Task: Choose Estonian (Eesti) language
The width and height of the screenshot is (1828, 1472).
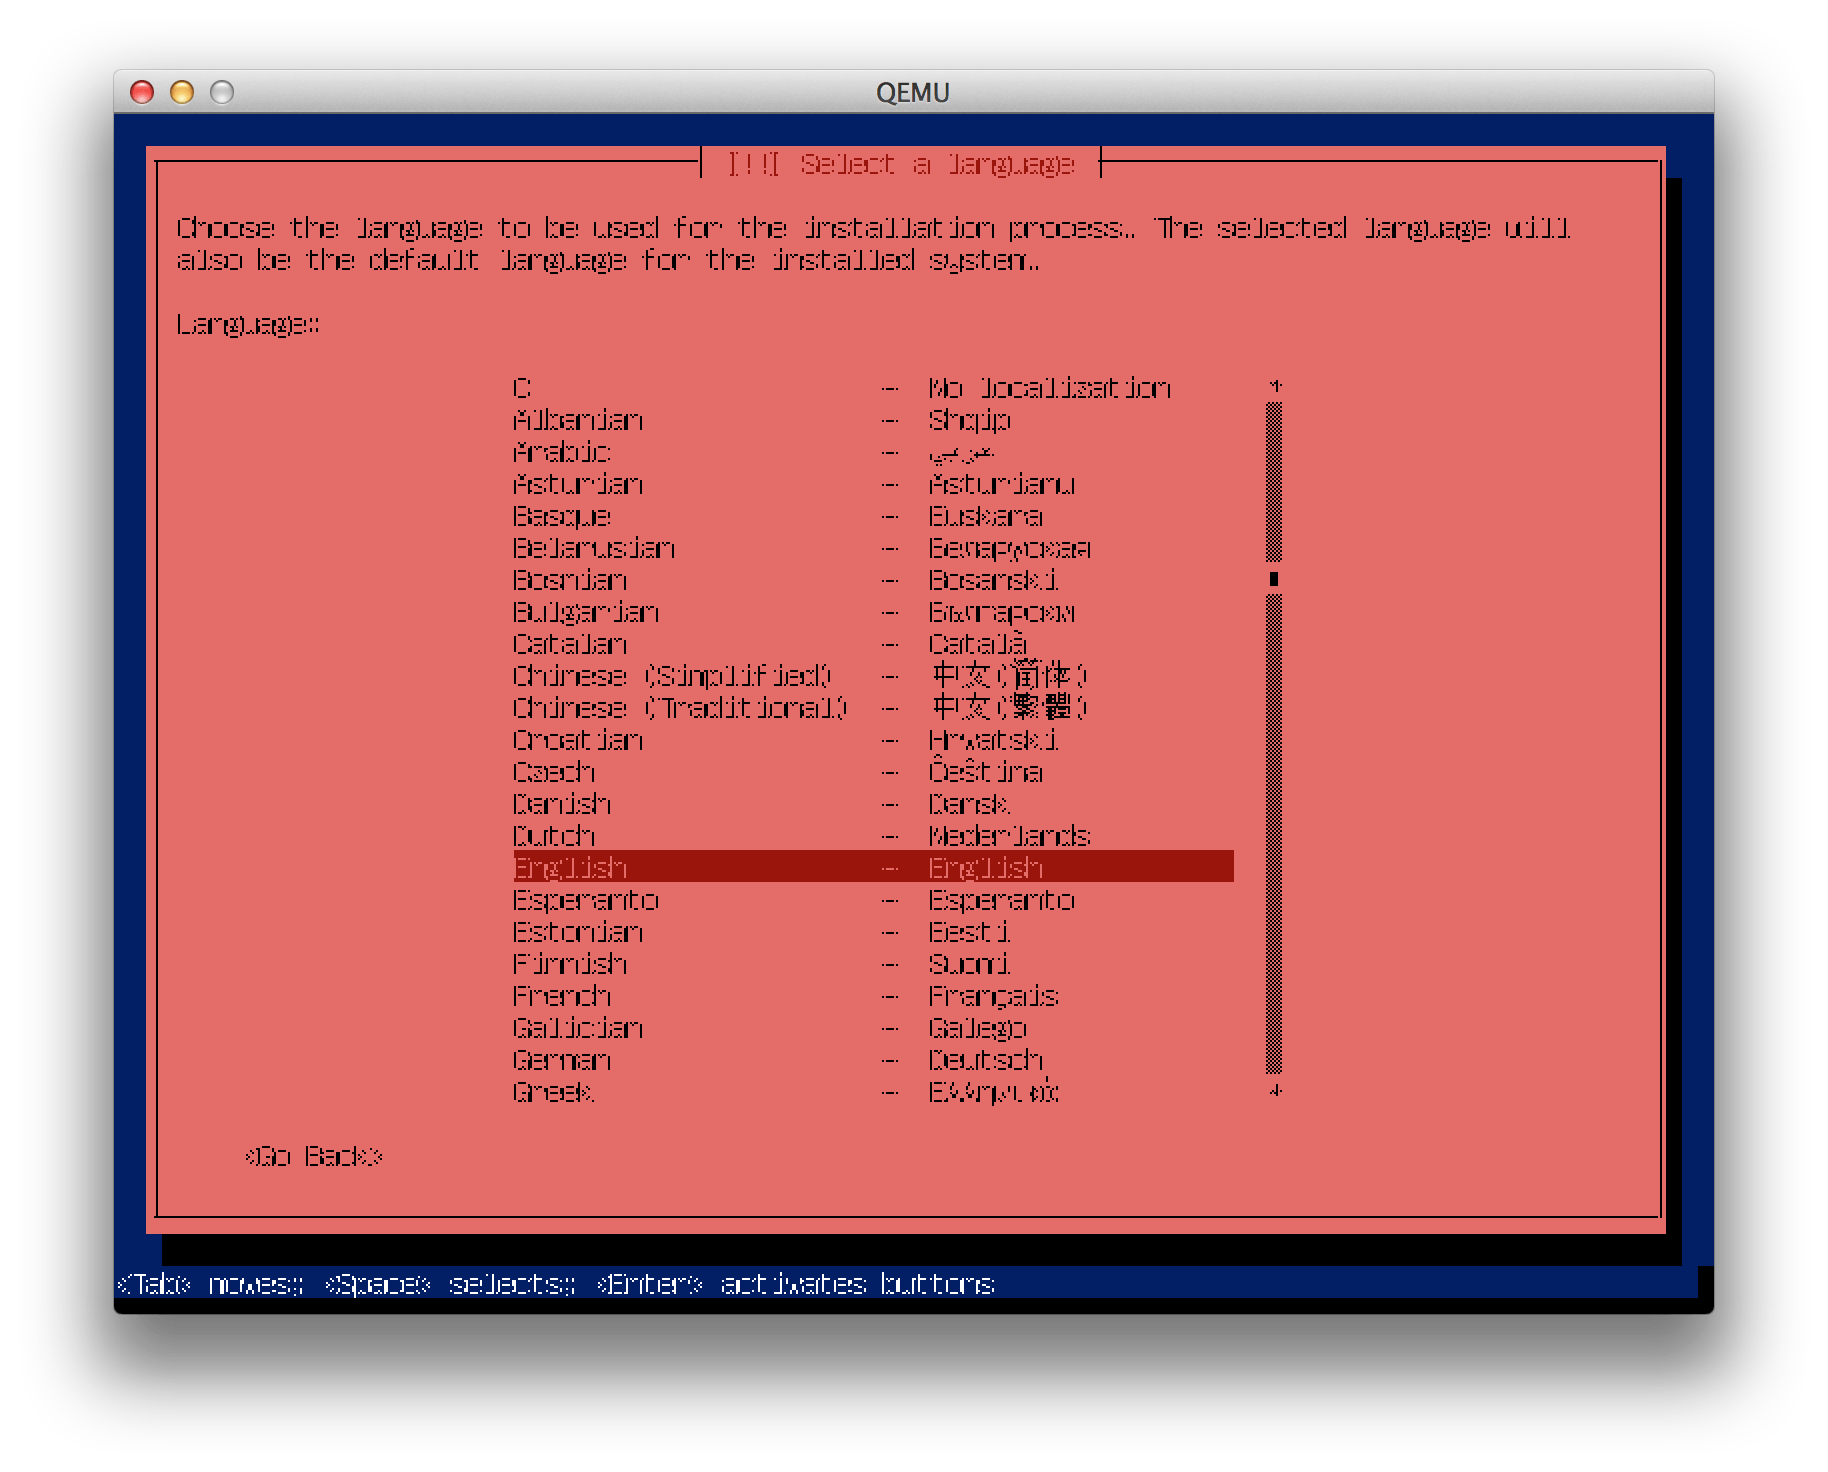Action: tap(873, 931)
